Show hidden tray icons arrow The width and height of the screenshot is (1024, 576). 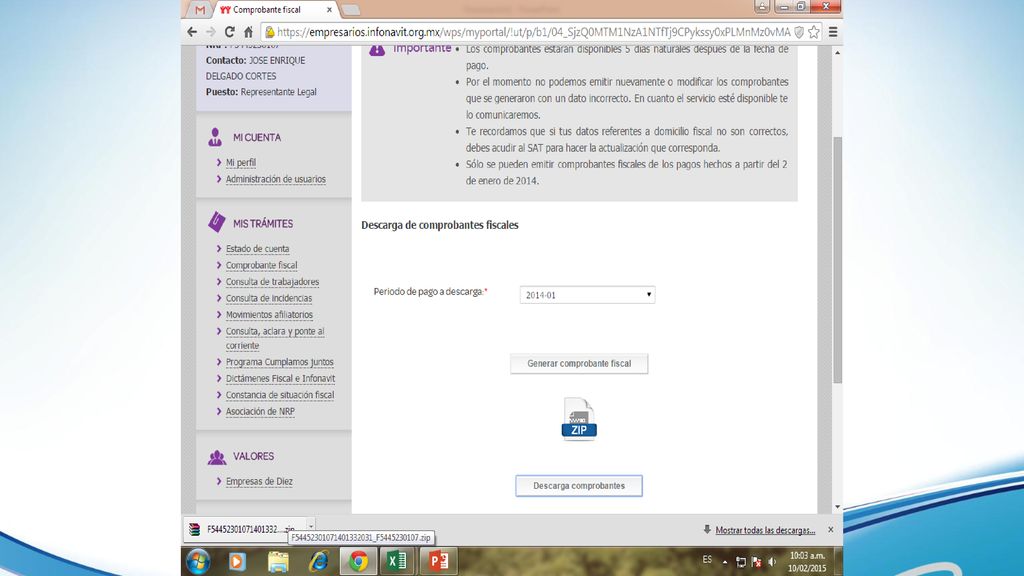(724, 562)
